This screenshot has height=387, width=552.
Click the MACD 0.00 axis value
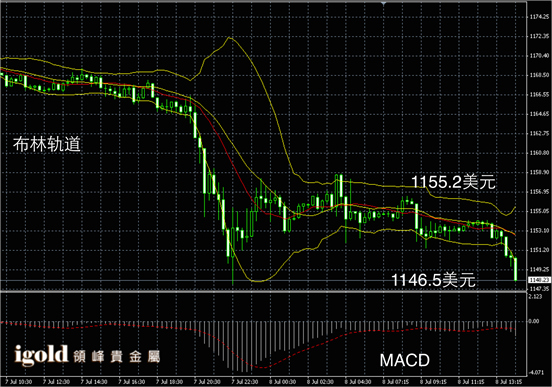pos(534,321)
